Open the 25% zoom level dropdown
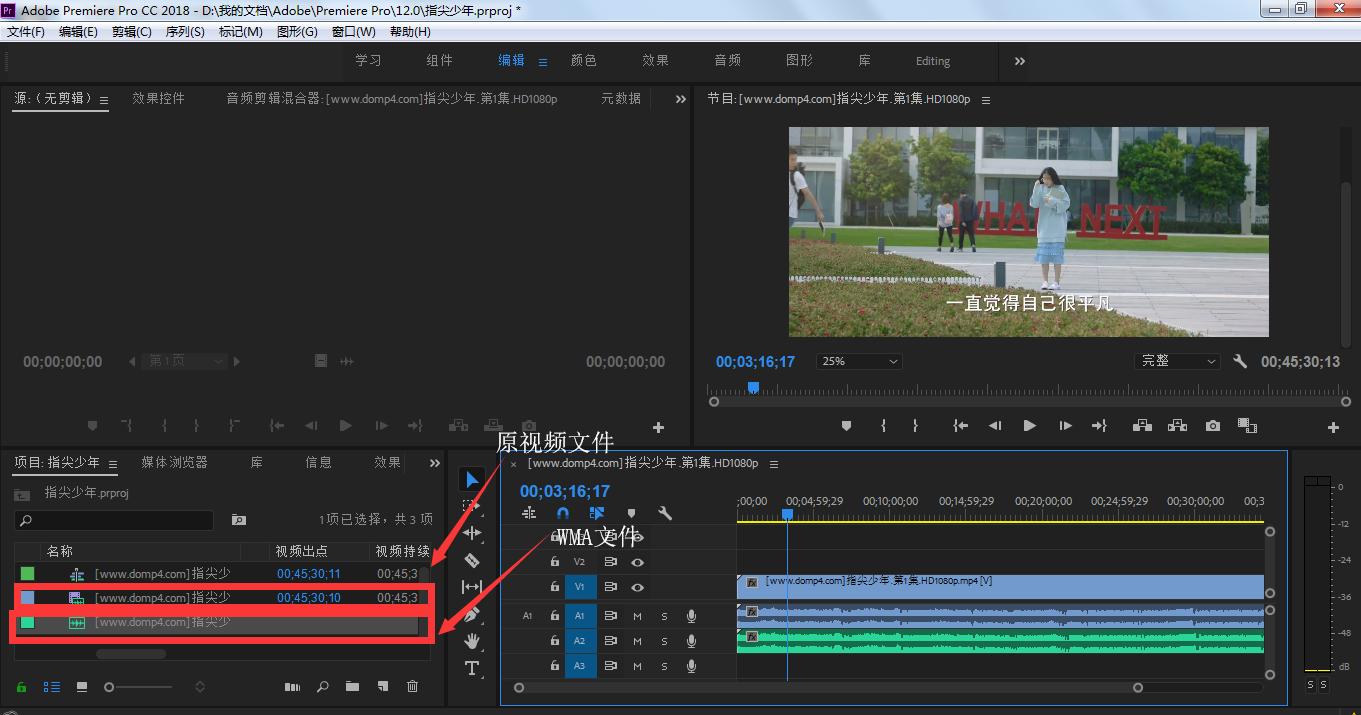The height and width of the screenshot is (715, 1361). click(x=858, y=361)
